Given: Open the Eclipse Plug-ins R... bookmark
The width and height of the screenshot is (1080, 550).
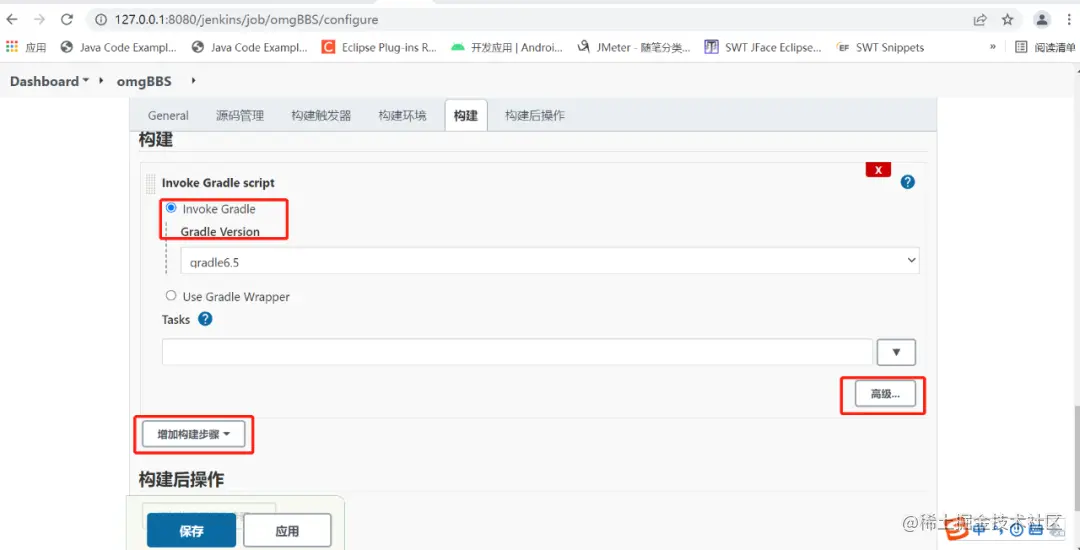Looking at the screenshot, I should pos(380,47).
